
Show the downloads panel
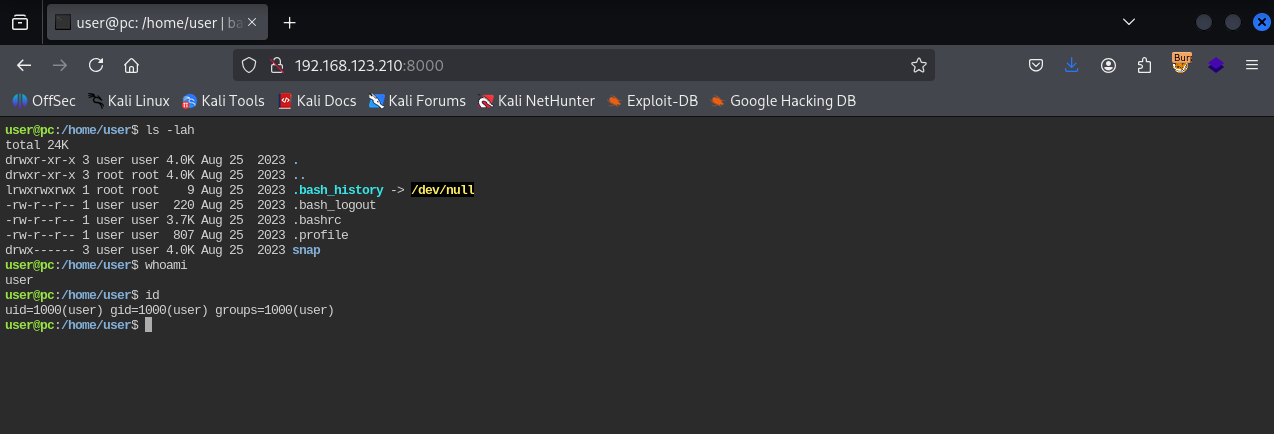point(1072,65)
